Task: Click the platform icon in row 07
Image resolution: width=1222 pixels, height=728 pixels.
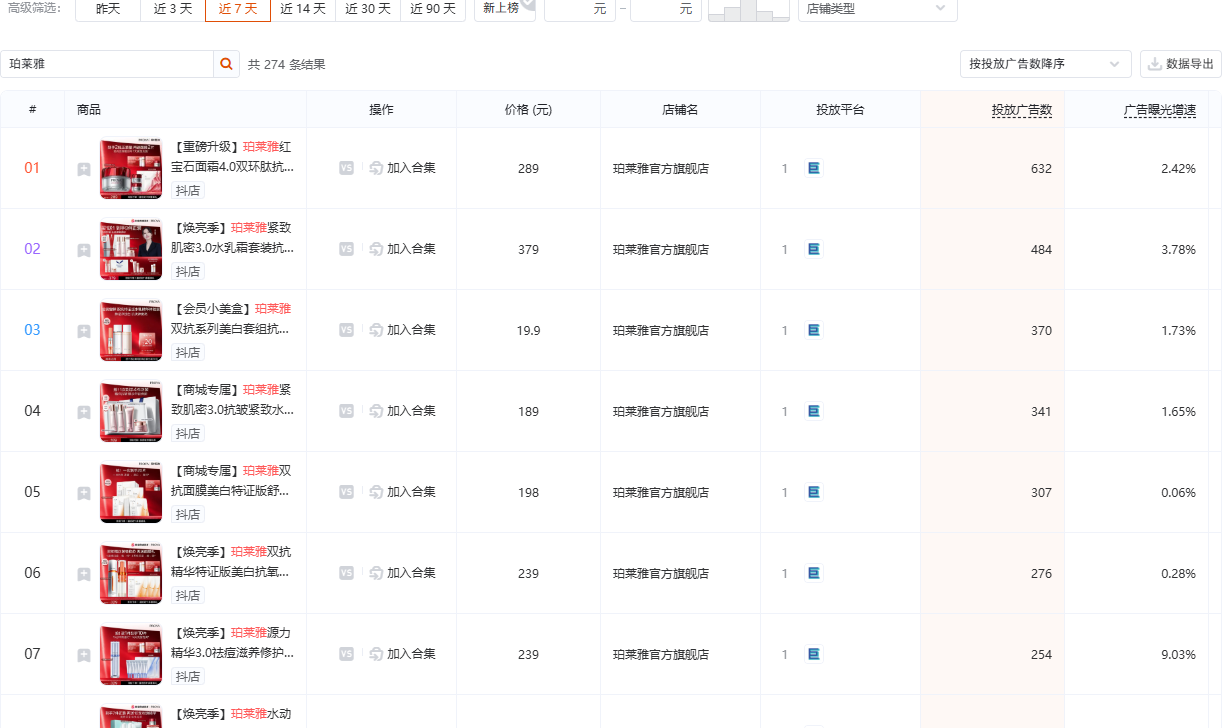Action: pos(814,654)
